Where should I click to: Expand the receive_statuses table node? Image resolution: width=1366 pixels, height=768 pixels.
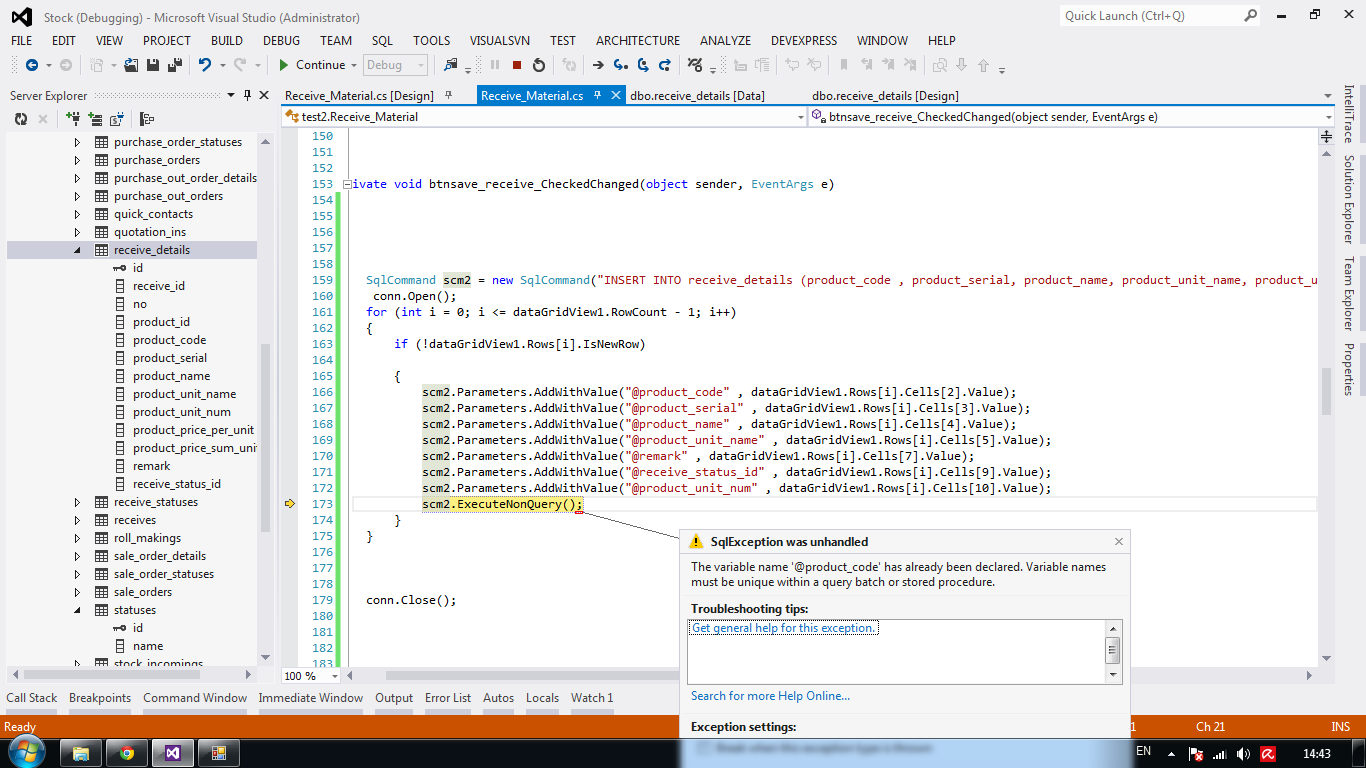[x=78, y=502]
